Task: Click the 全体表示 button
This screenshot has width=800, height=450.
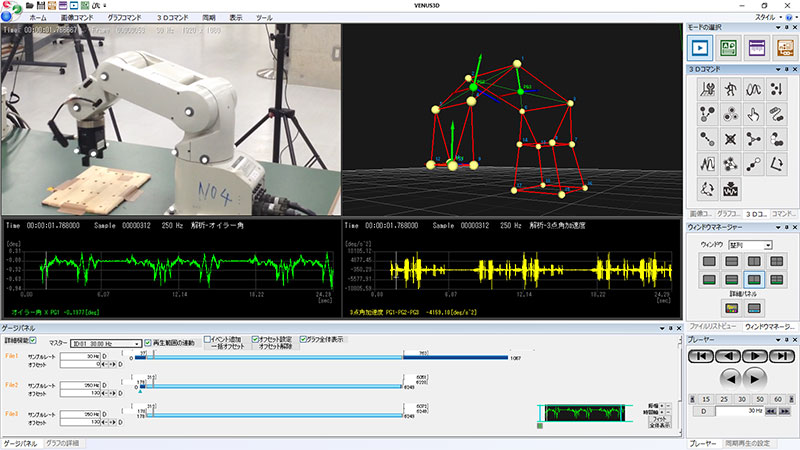Action: tap(659, 426)
